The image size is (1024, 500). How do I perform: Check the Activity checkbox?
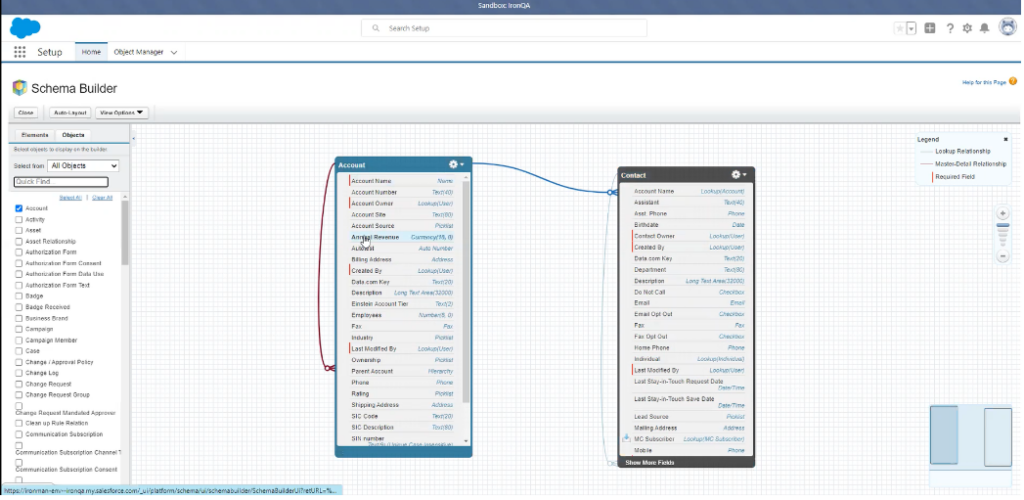tap(19, 219)
